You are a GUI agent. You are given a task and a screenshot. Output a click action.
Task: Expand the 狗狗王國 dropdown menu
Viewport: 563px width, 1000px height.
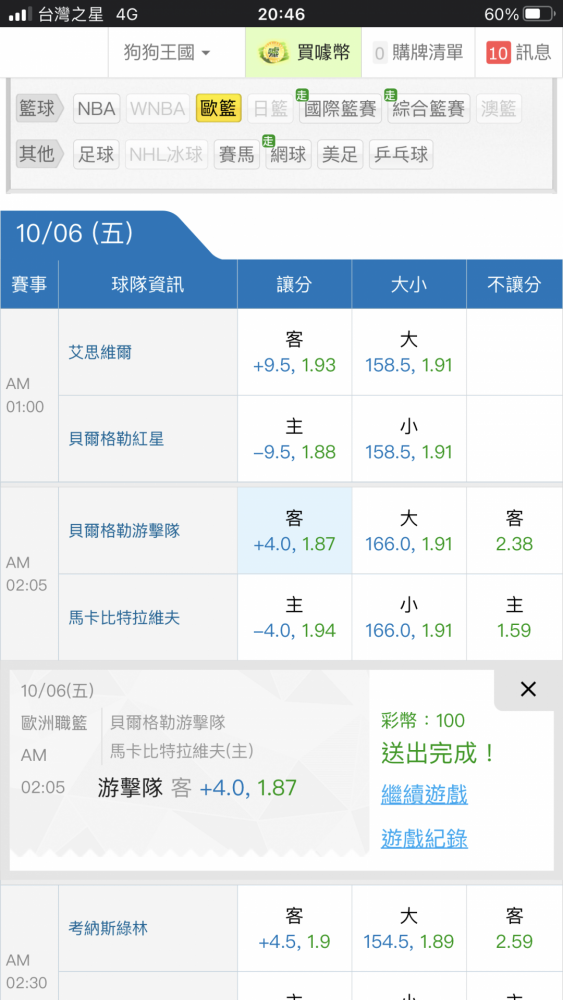tap(167, 52)
